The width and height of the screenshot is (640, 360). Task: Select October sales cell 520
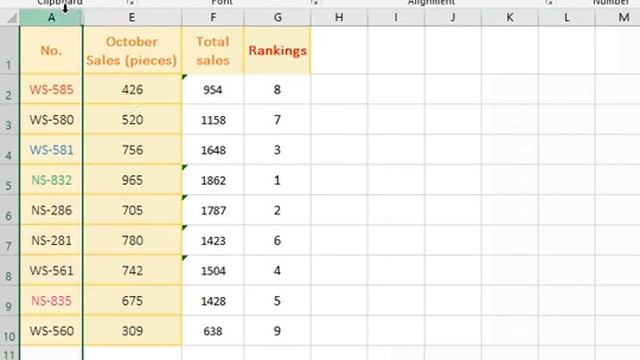pos(132,120)
